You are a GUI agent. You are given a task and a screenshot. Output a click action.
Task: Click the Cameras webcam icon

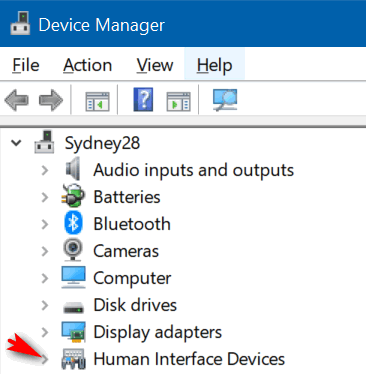pyautogui.click(x=73, y=249)
